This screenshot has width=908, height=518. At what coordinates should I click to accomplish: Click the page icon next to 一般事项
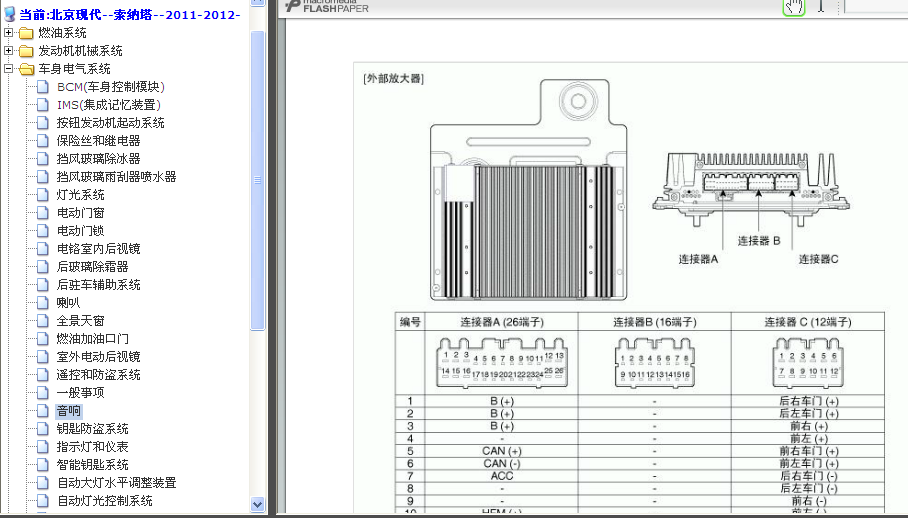click(42, 392)
